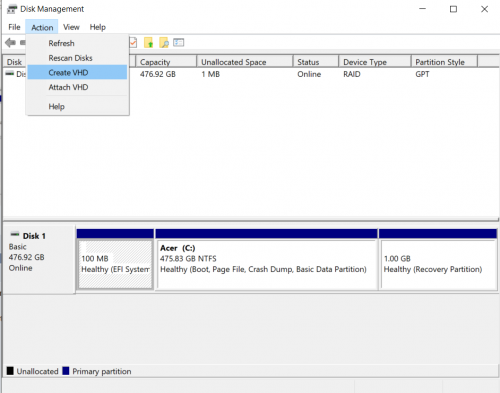Minimize the Disk Management window
Image resolution: width=500 pixels, height=393 pixels.
(x=423, y=9)
